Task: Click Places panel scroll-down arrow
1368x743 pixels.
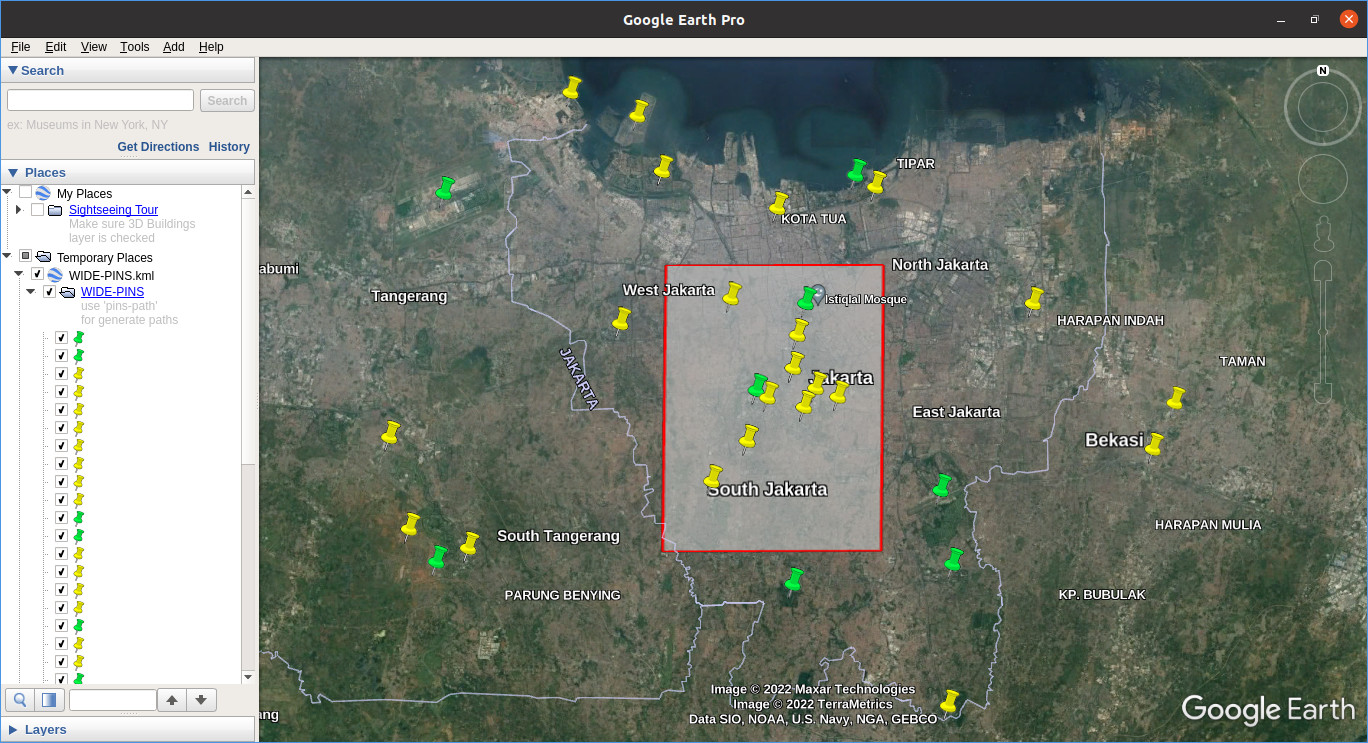Action: click(248, 677)
